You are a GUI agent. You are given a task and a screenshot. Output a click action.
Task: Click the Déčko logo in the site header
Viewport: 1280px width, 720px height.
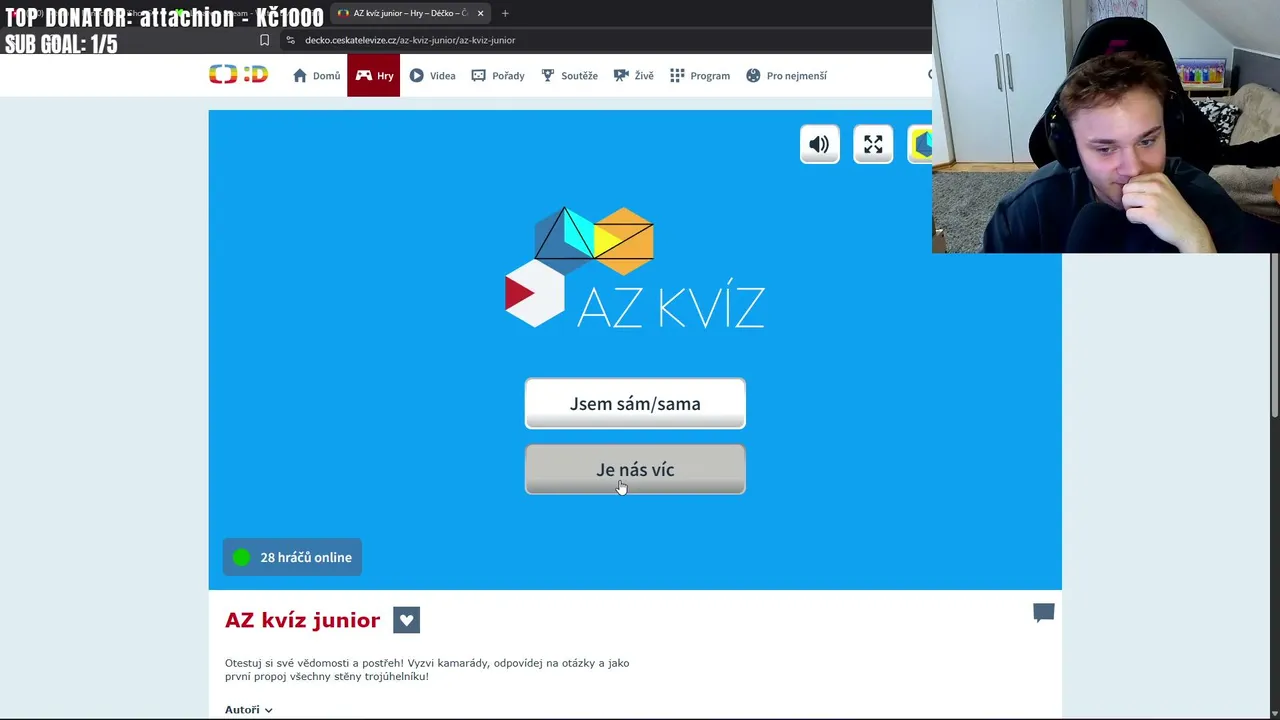click(238, 75)
